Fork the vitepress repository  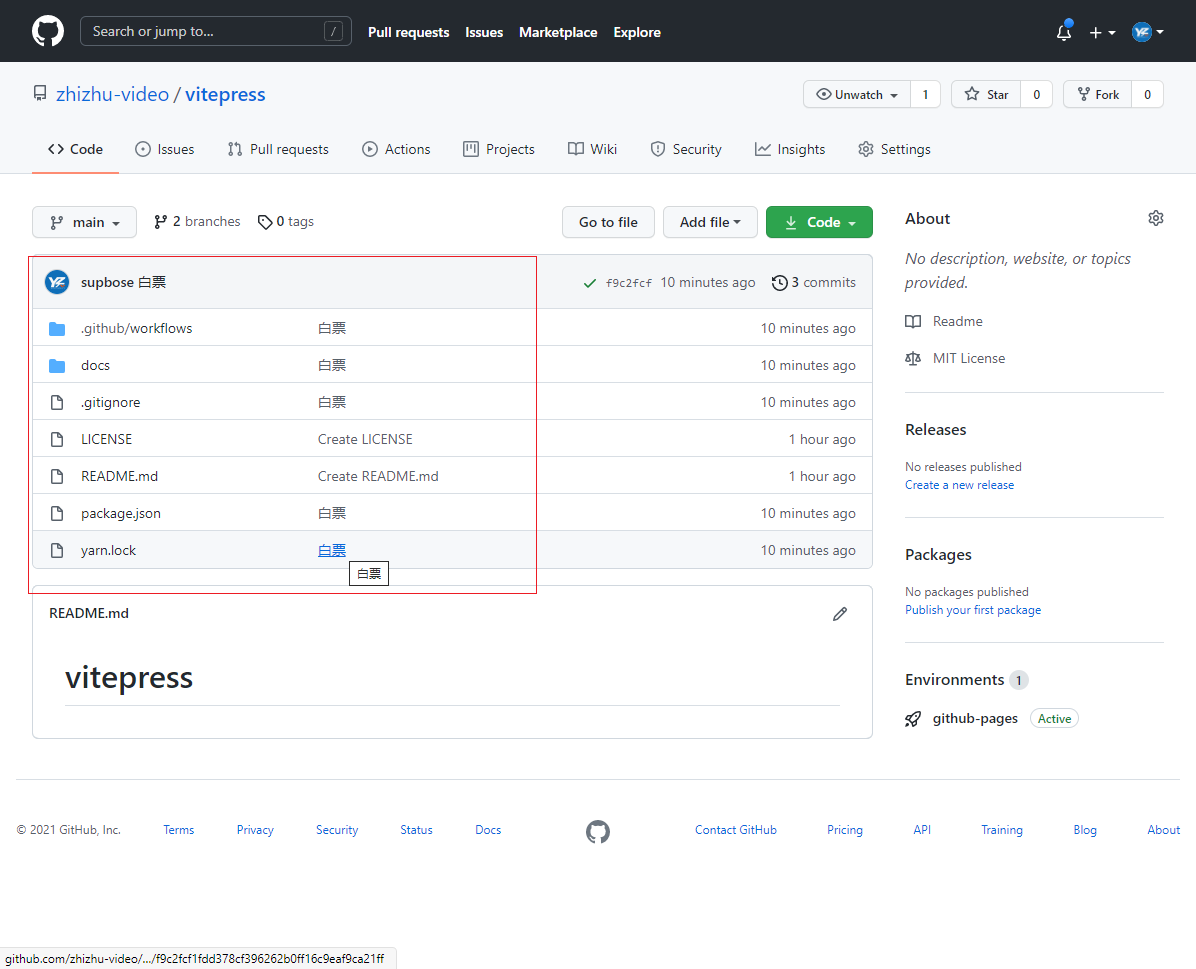(1098, 95)
